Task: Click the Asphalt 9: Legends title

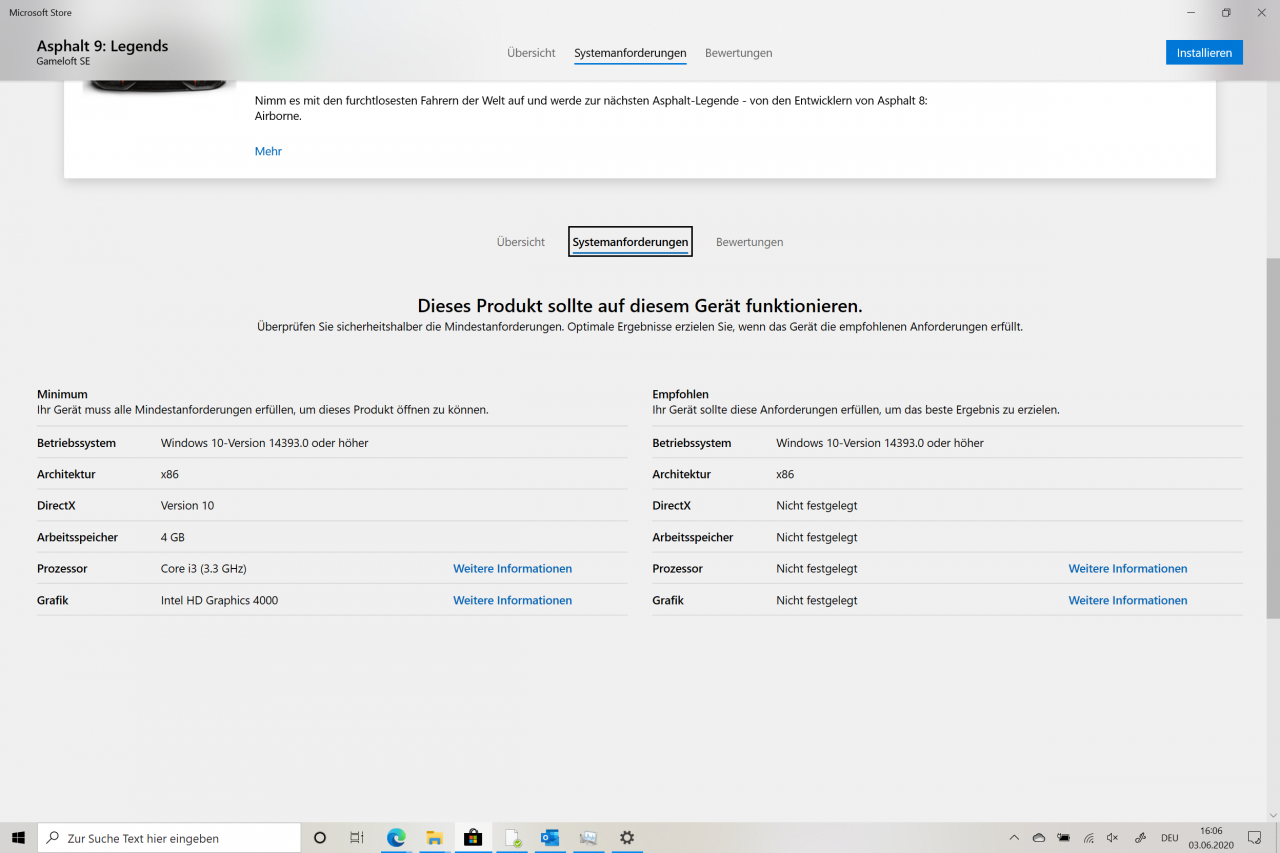Action: click(x=103, y=46)
